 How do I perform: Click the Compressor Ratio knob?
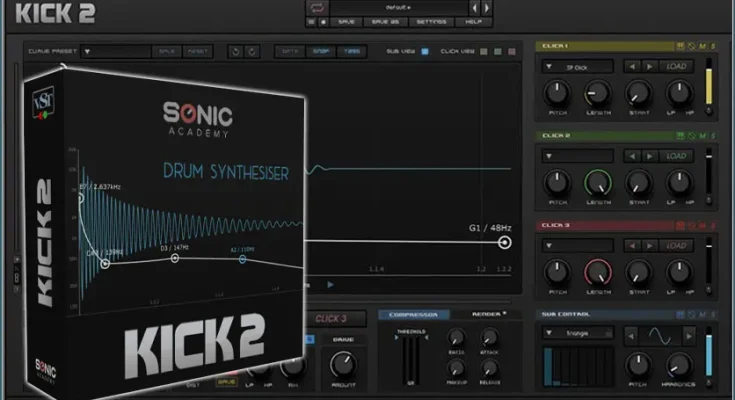pos(456,338)
